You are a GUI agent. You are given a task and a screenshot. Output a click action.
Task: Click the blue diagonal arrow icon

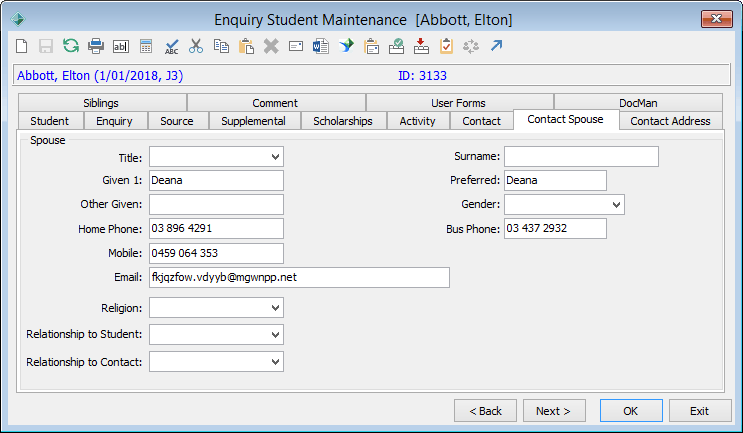coord(496,46)
